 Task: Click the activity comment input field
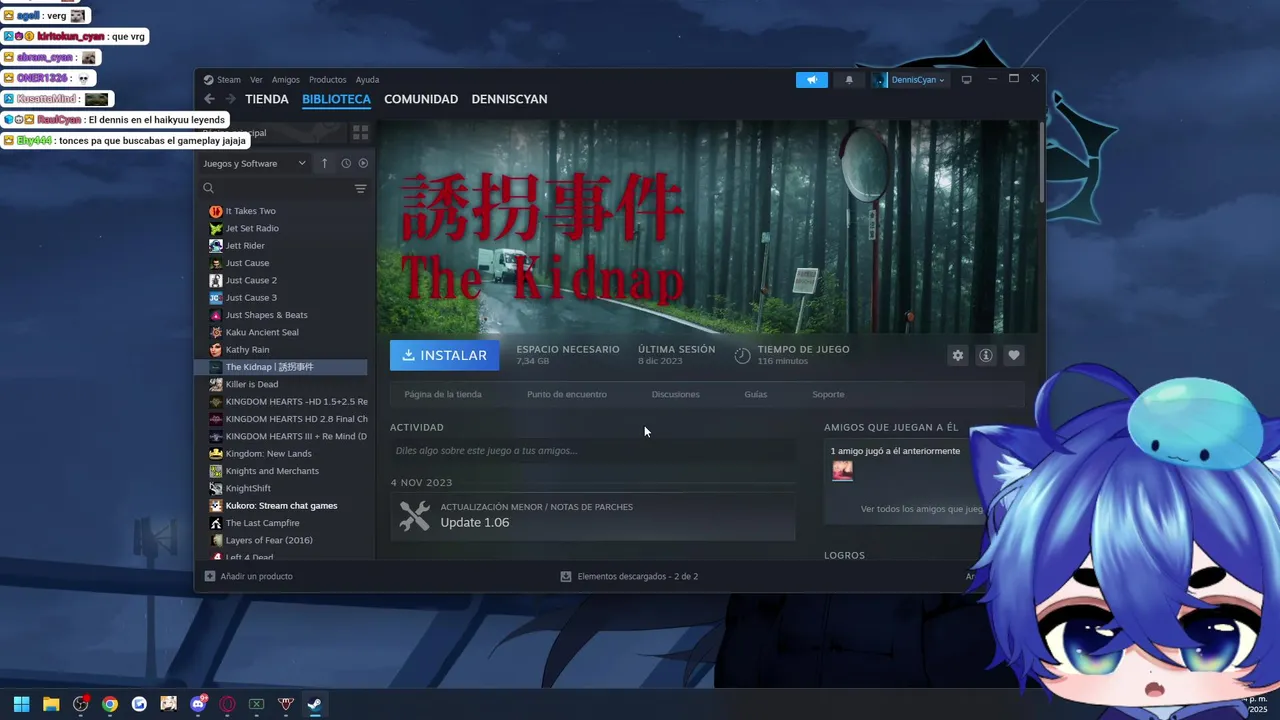point(593,450)
